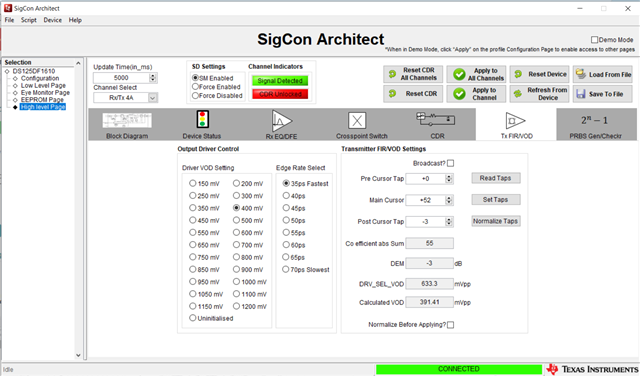This screenshot has height=376, width=640.
Task: Select SM Enabled radio button
Action: click(195, 78)
